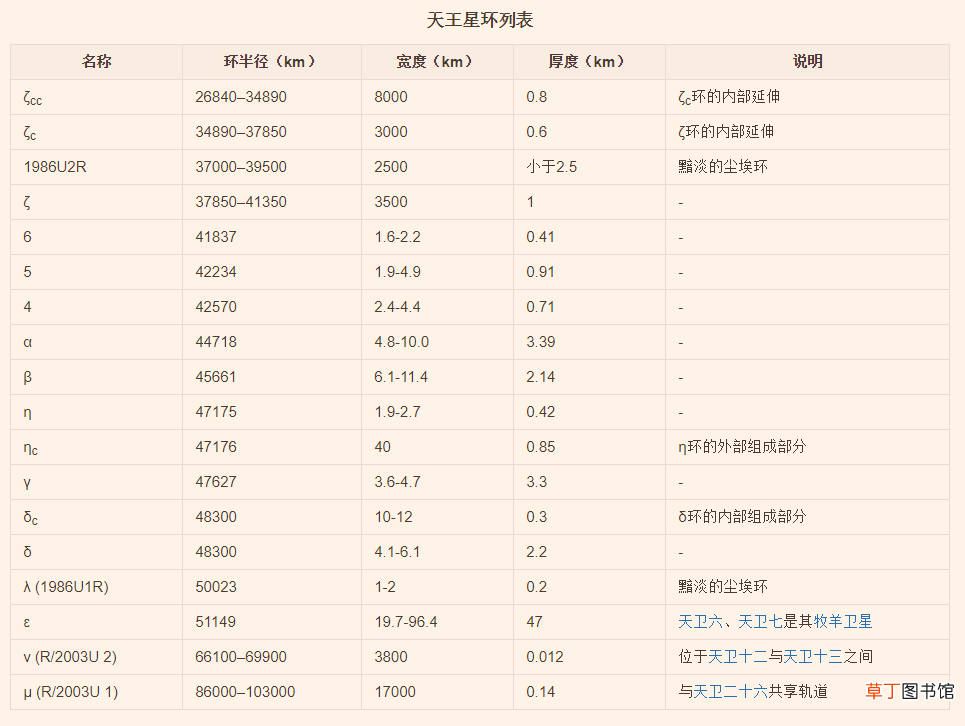The image size is (965, 726).
Task: Select radius value 47176
Action: click(x=216, y=447)
